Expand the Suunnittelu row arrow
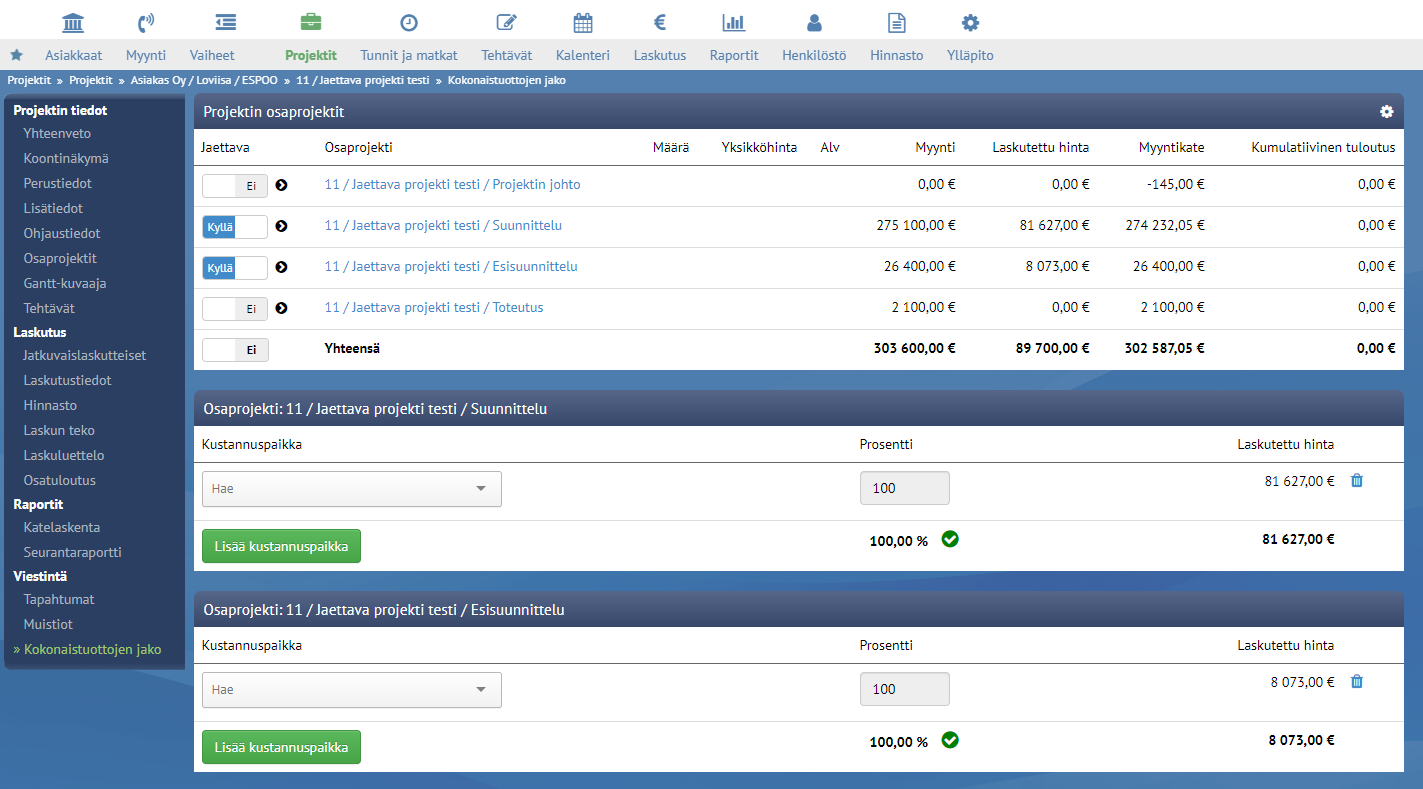The height and width of the screenshot is (789, 1423). tap(281, 226)
